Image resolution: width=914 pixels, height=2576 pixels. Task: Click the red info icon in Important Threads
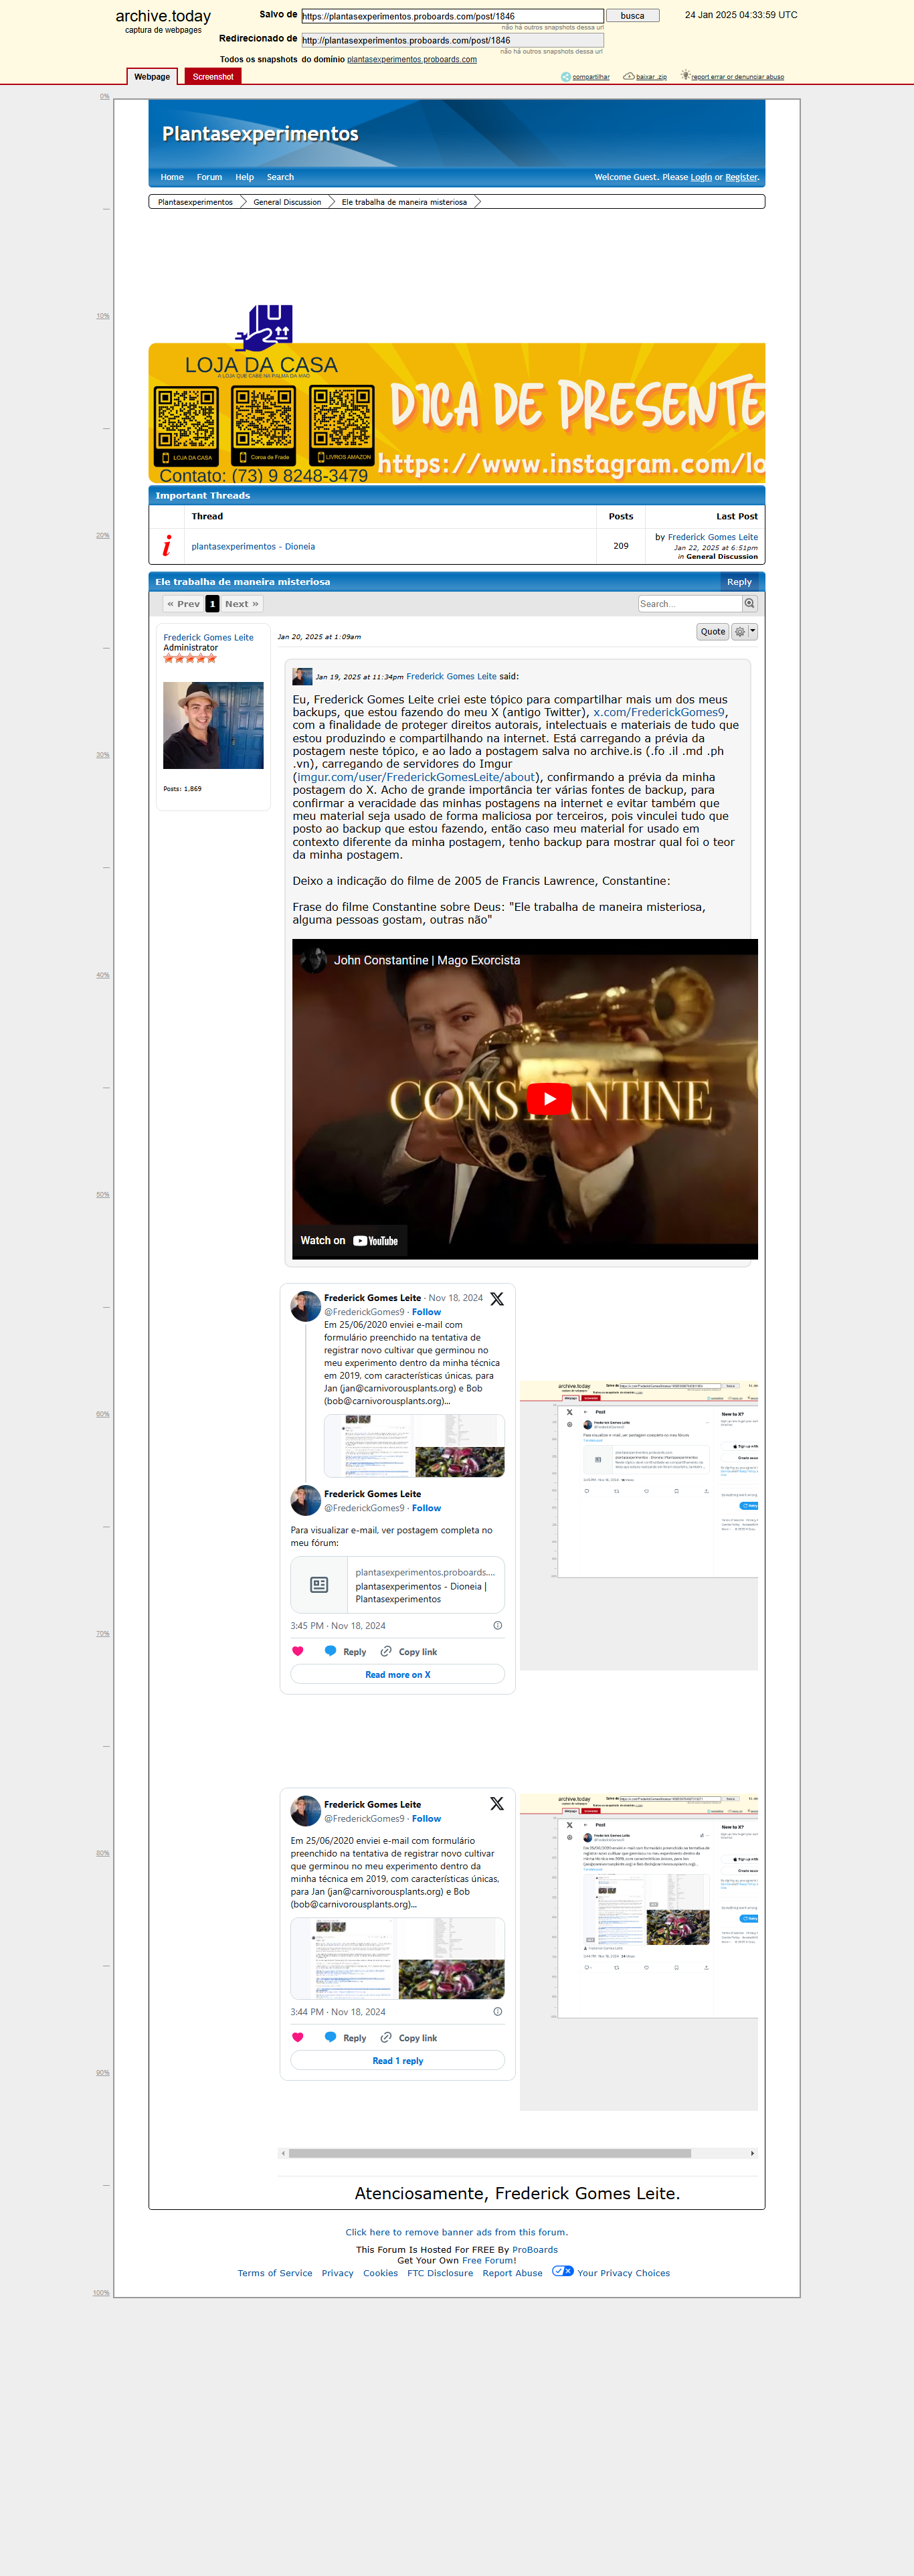167,546
